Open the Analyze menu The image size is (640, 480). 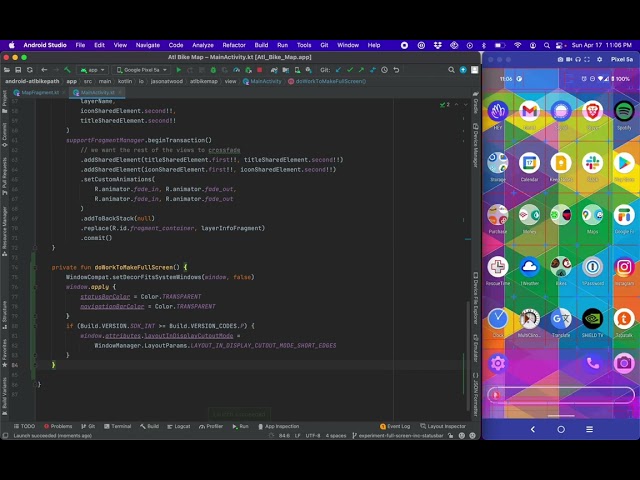[x=203, y=45]
